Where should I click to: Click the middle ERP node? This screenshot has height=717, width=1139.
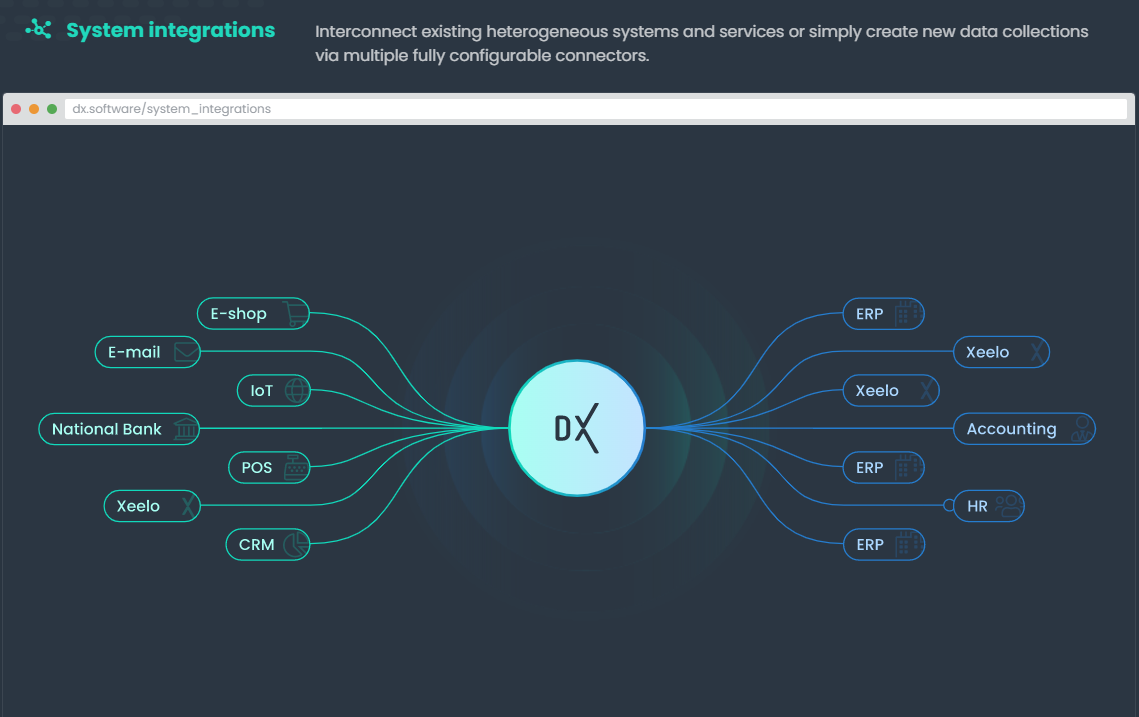(x=884, y=467)
